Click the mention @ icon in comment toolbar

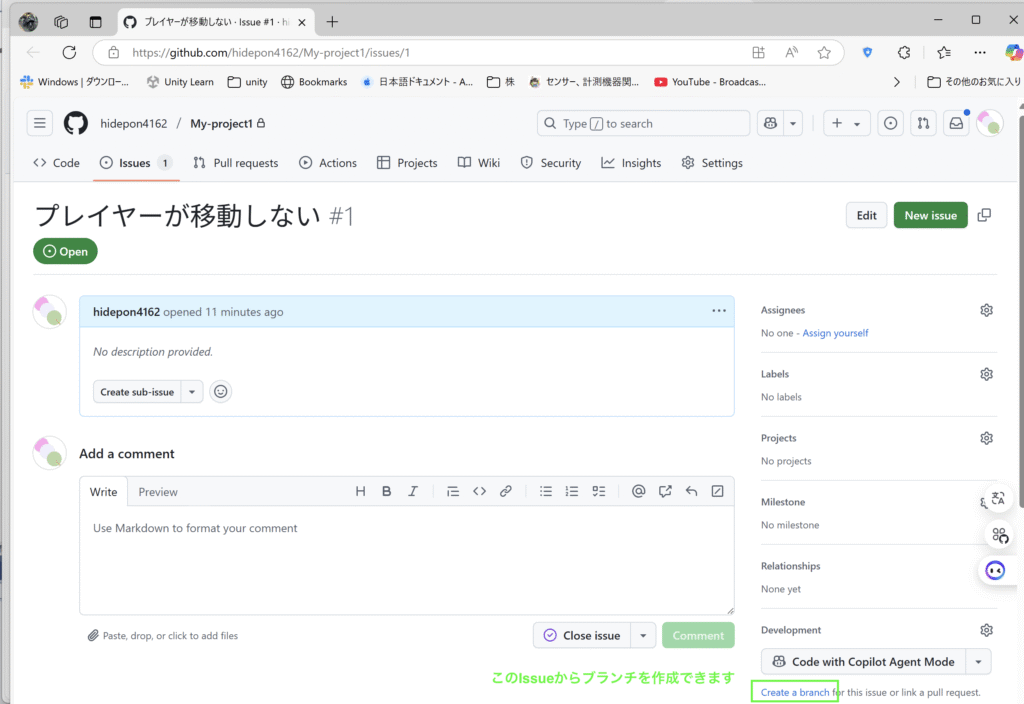pos(638,491)
